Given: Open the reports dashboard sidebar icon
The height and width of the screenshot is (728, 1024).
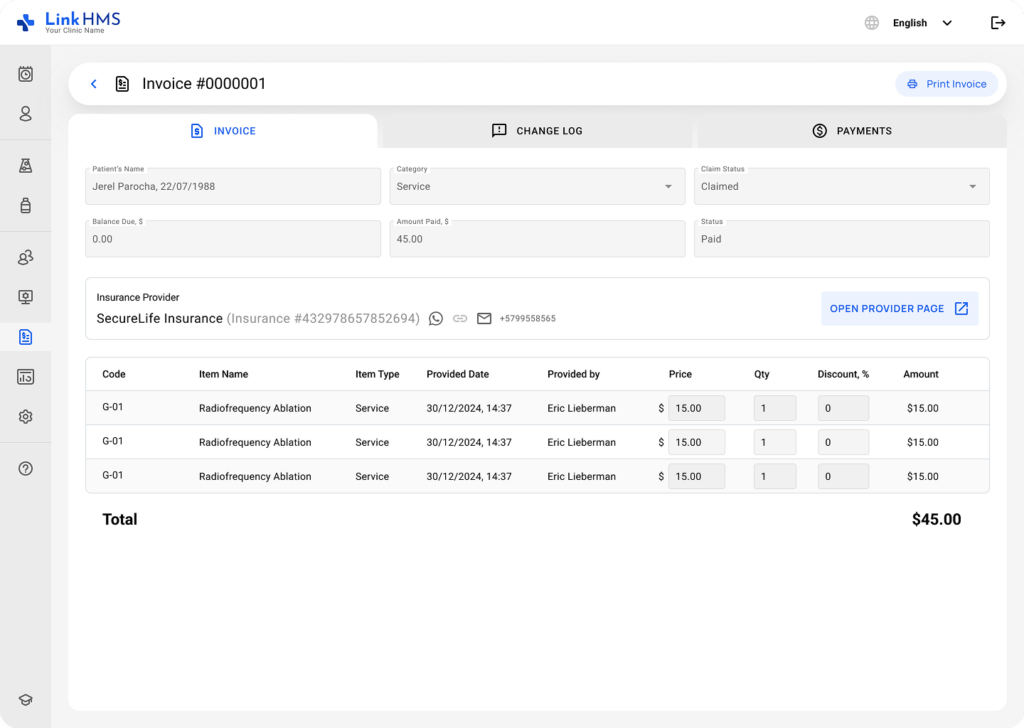Looking at the screenshot, I should click(x=25, y=377).
